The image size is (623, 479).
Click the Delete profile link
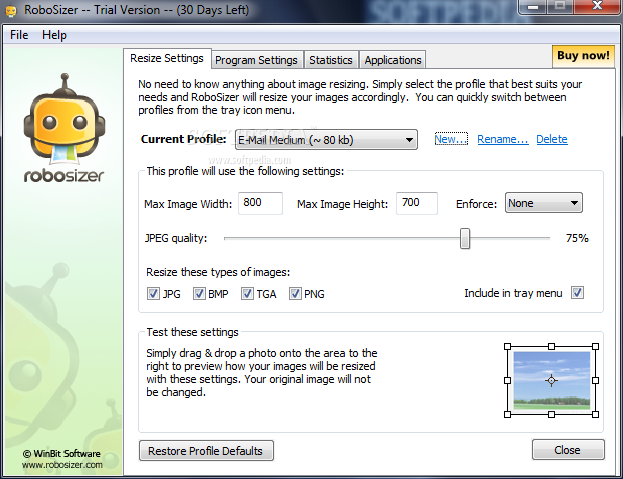tap(552, 139)
